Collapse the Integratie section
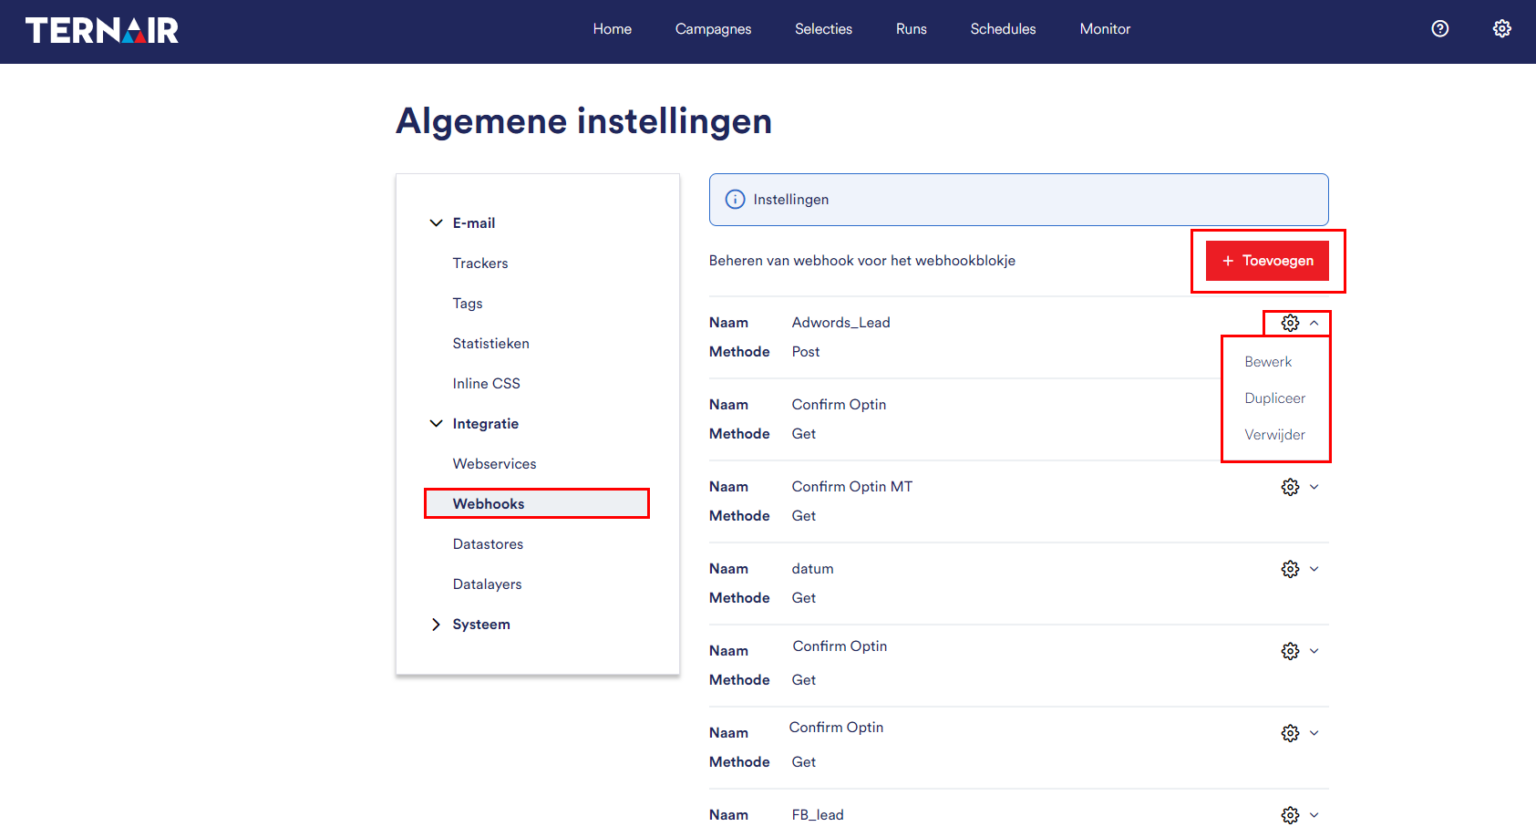1536x837 pixels. (x=436, y=424)
